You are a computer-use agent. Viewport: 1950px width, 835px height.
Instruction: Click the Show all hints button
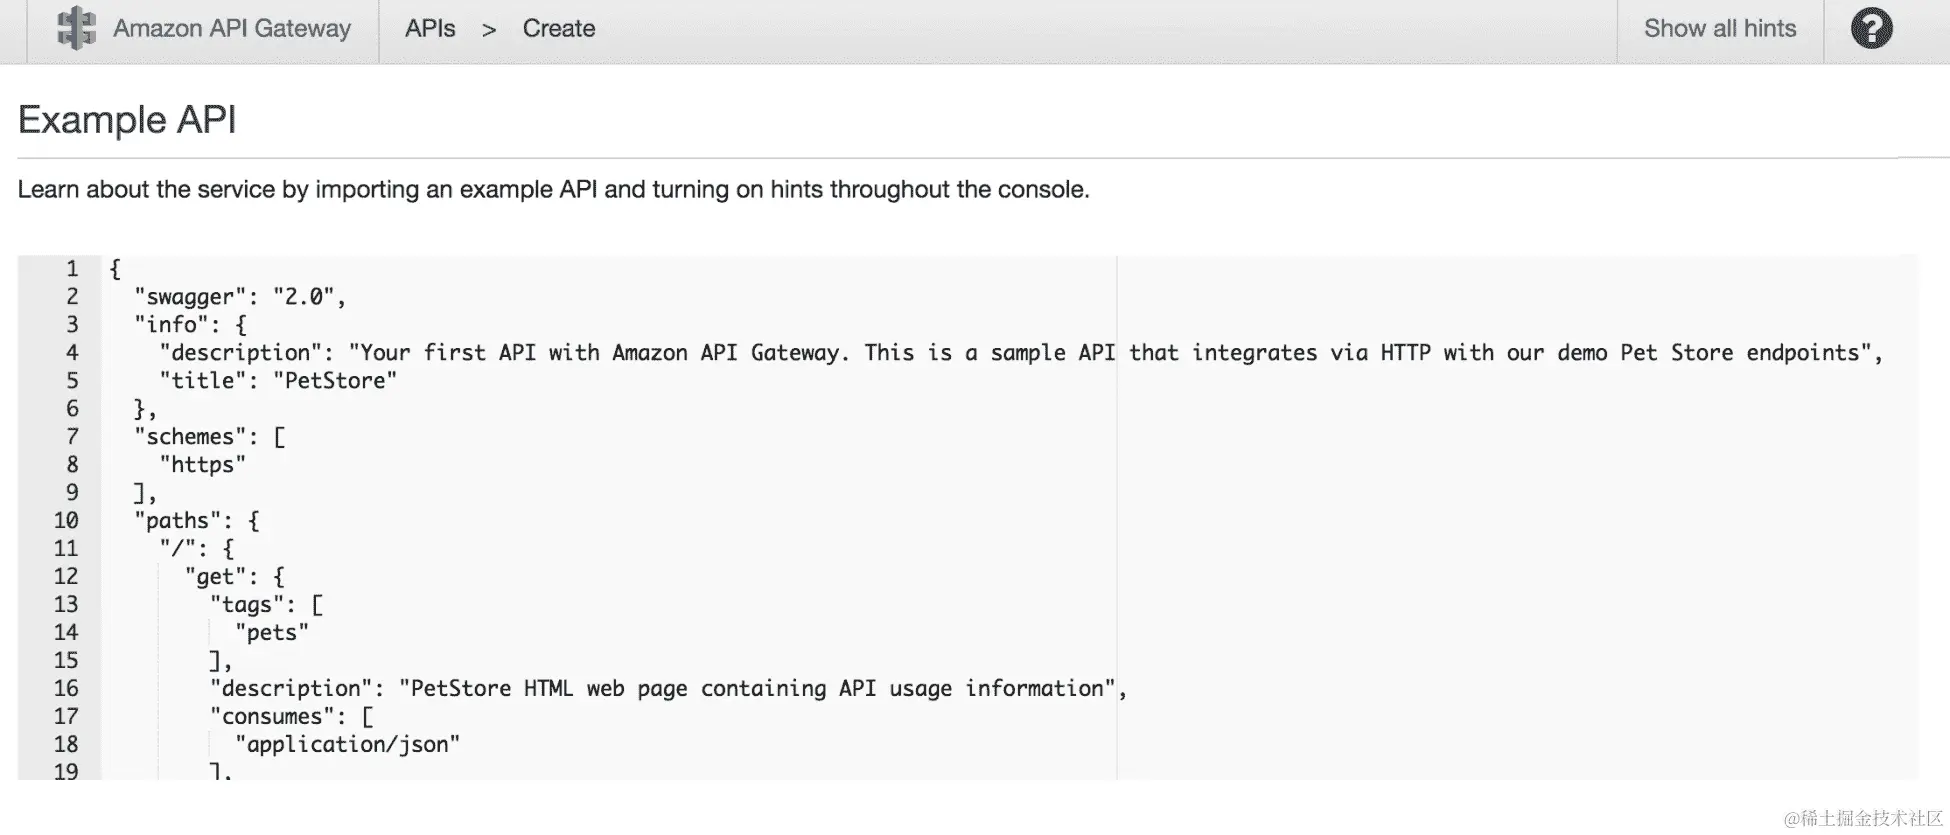click(1720, 28)
